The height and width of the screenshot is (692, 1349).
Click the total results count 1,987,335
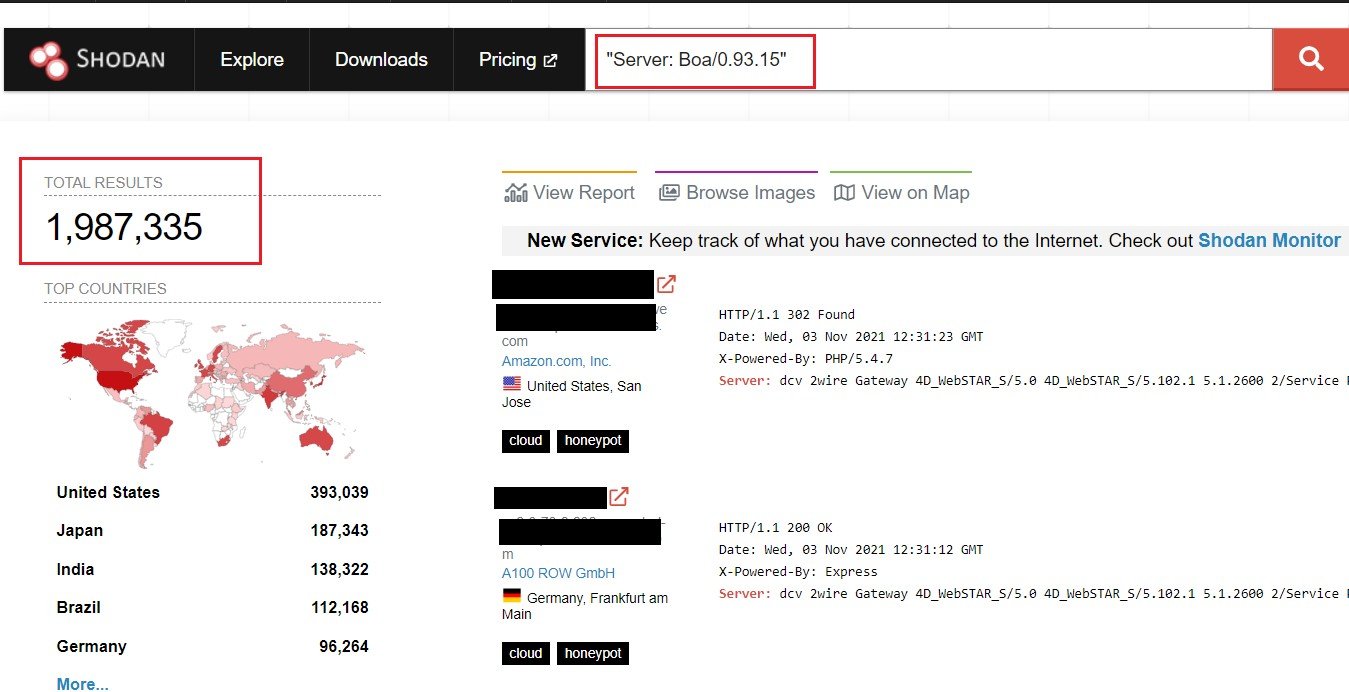124,227
